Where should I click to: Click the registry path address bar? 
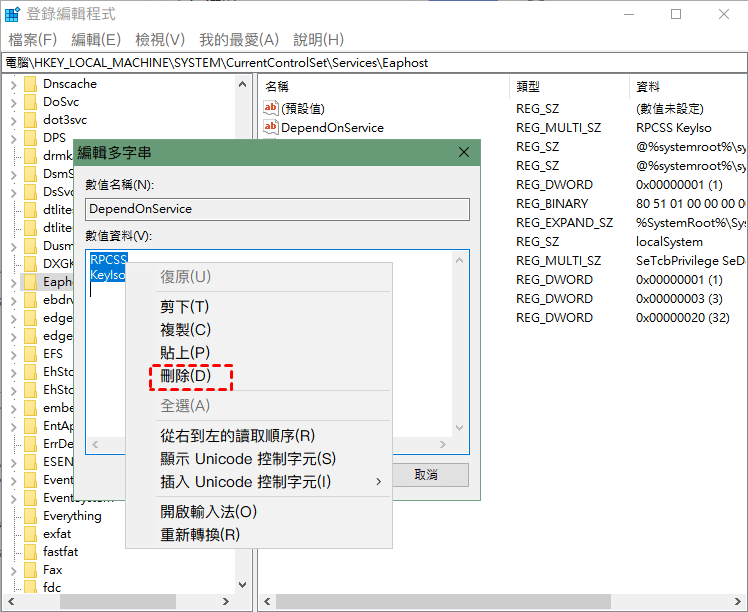point(374,62)
